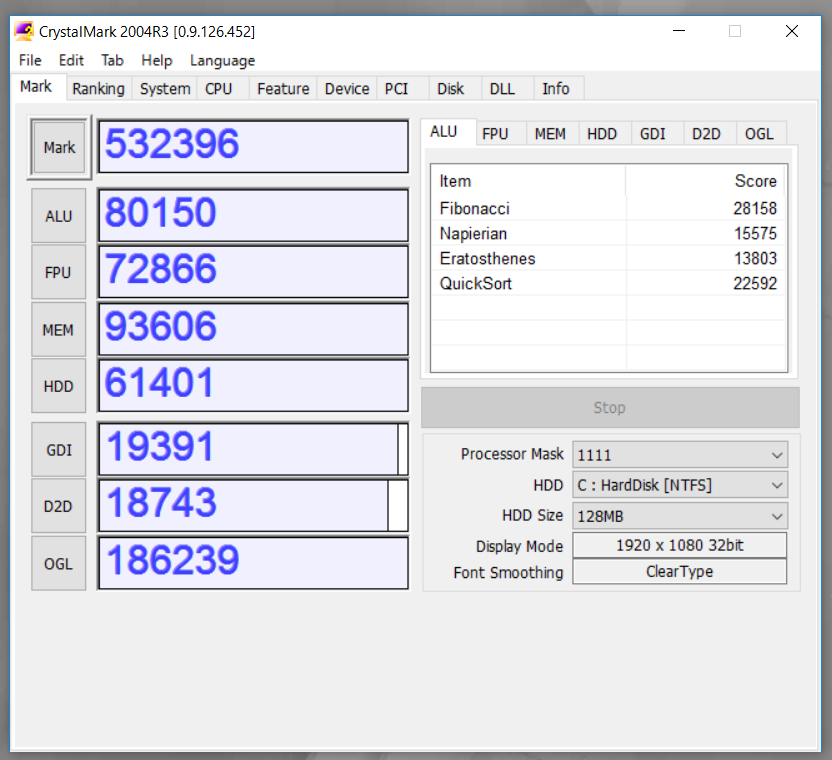Run the FPU benchmark button

pyautogui.click(x=58, y=272)
